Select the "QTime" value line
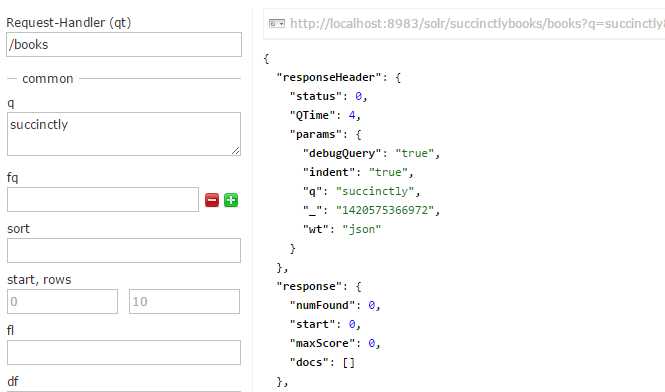665x392 pixels. (325, 115)
